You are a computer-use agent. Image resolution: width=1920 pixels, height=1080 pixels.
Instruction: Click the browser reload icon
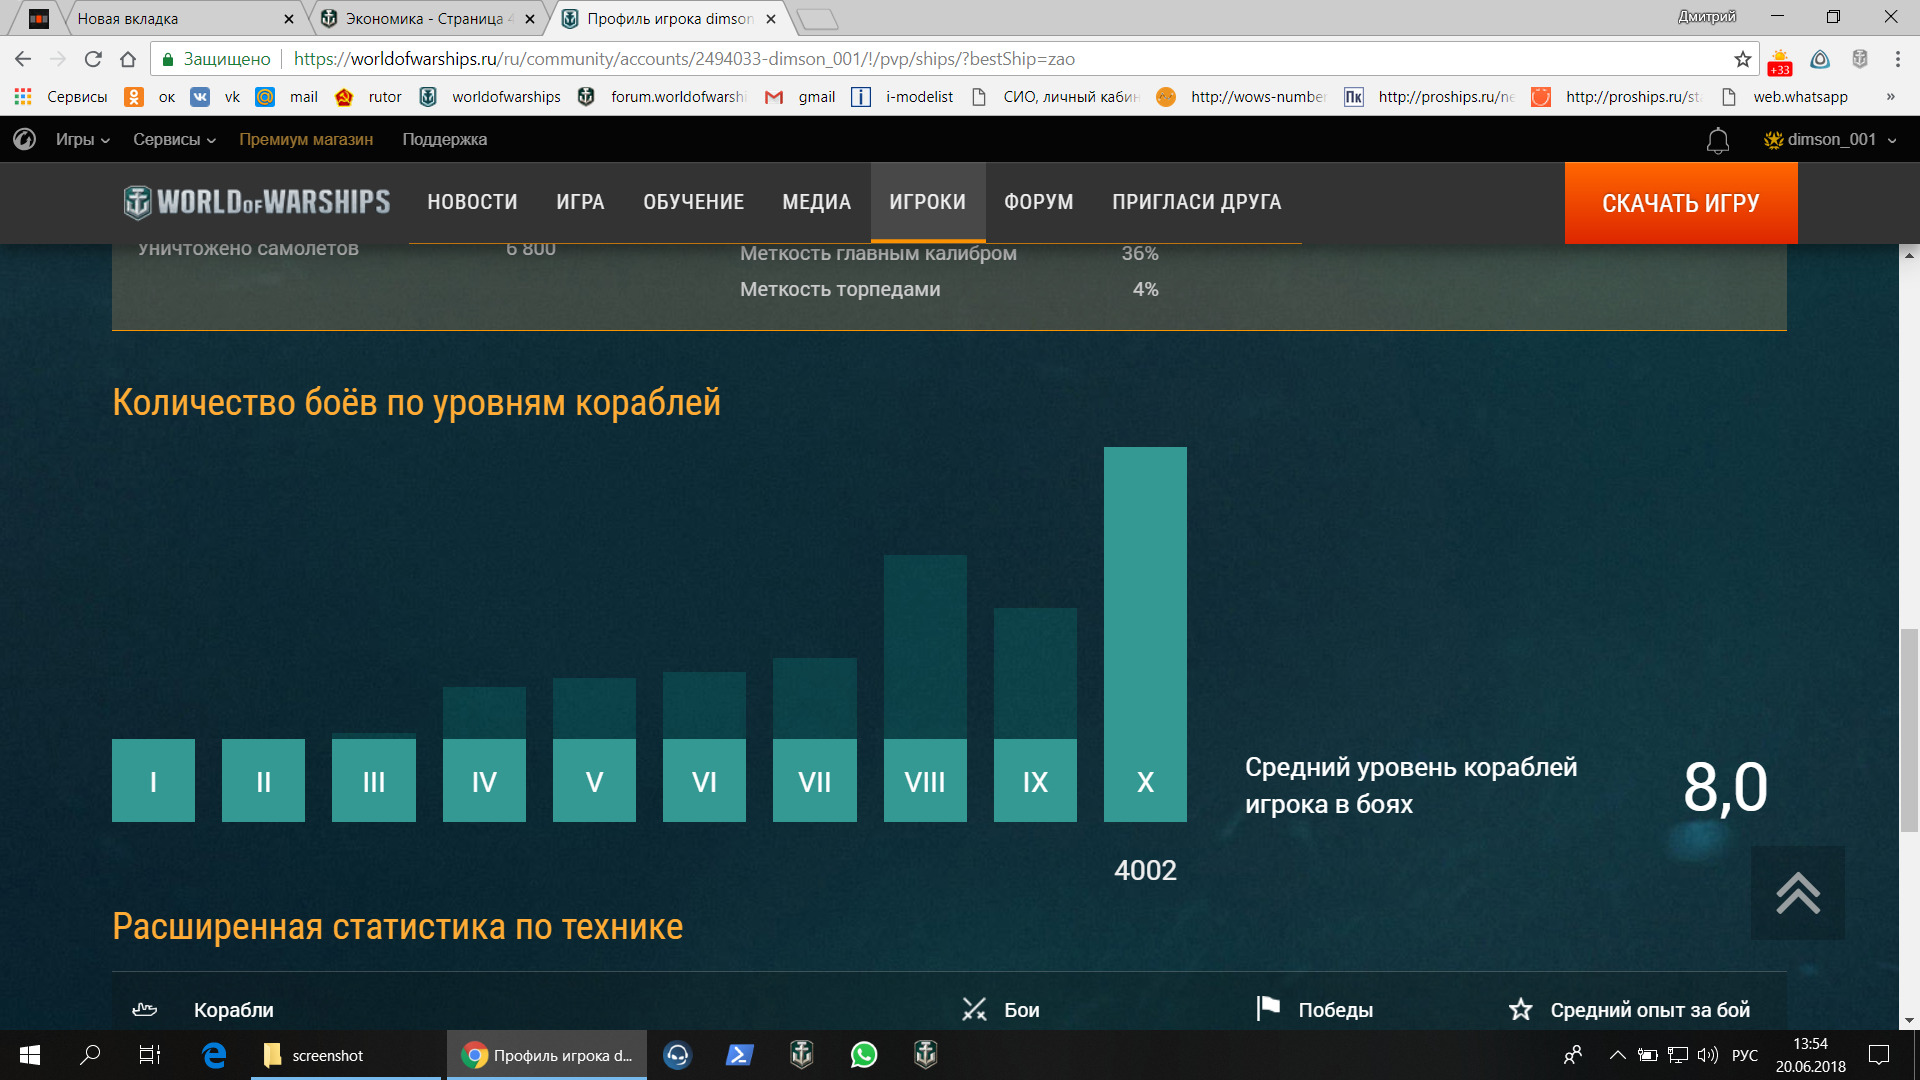[93, 59]
